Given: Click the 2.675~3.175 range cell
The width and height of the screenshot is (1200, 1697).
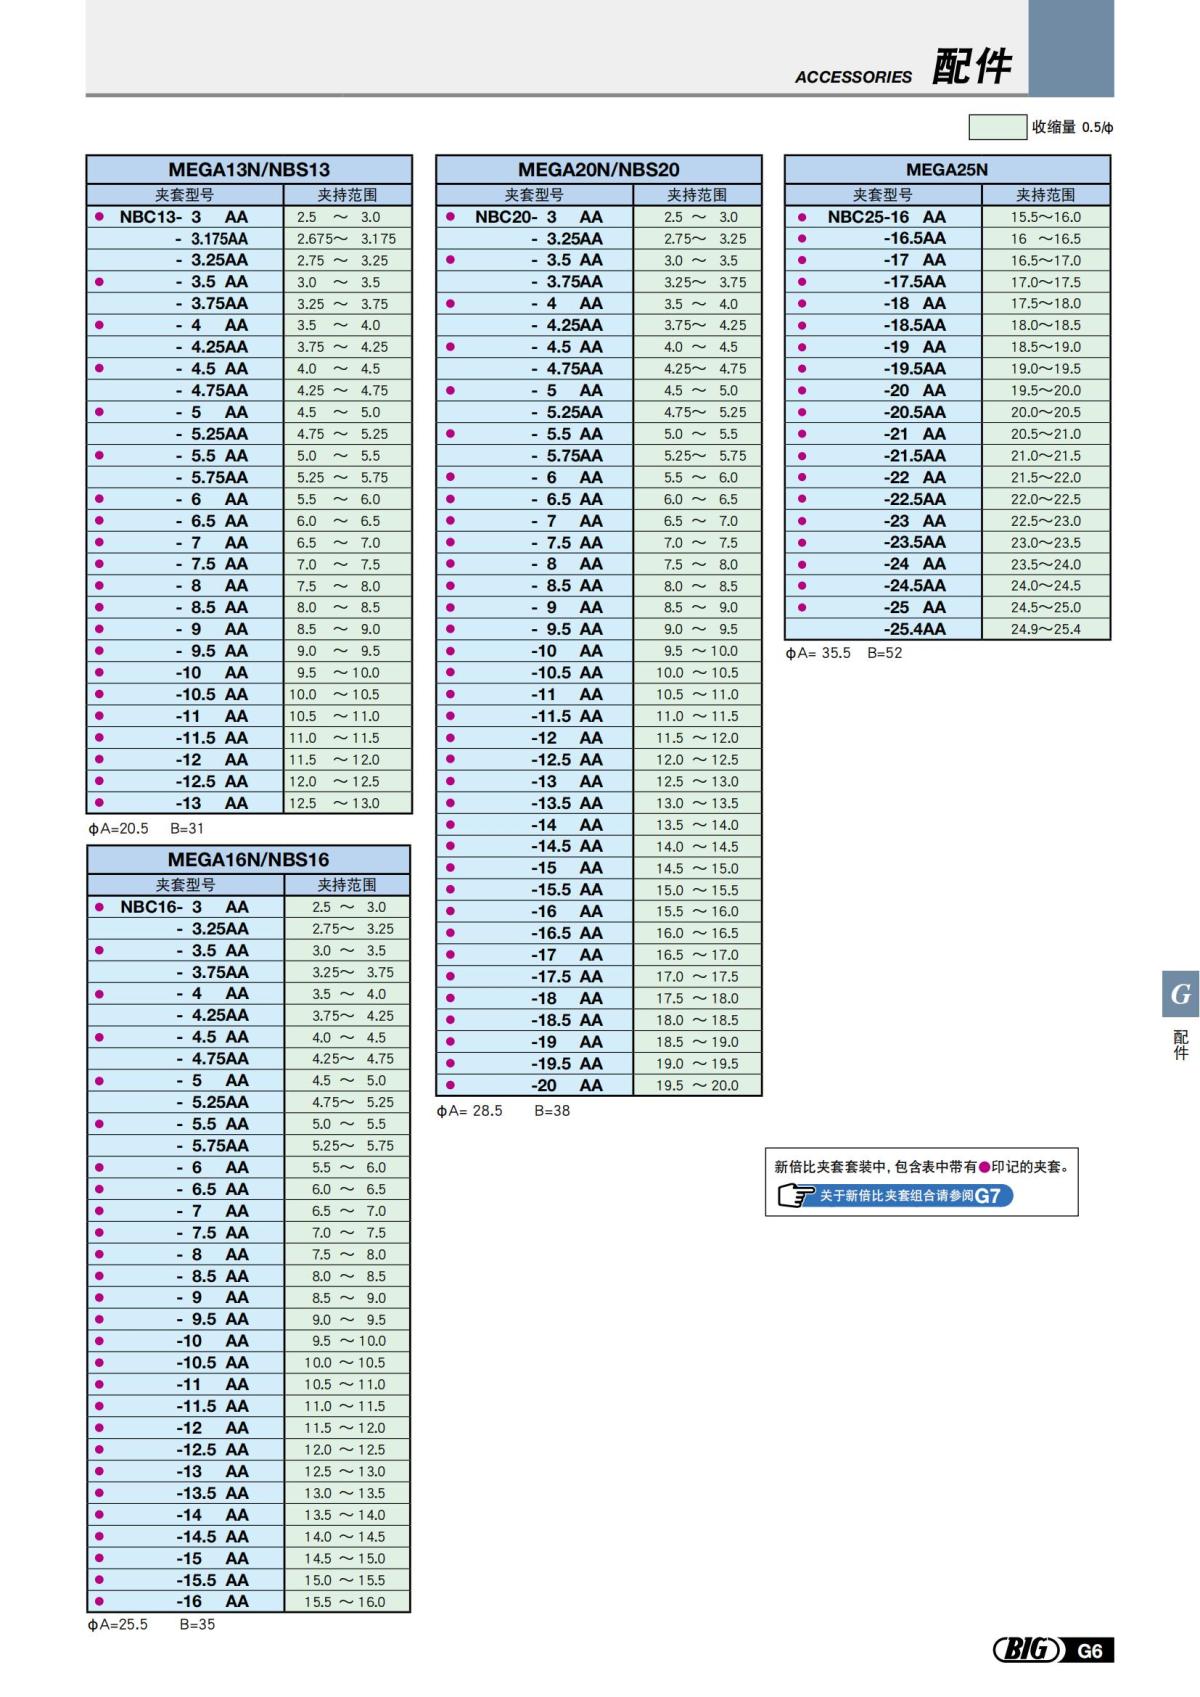Looking at the screenshot, I should 347,239.
